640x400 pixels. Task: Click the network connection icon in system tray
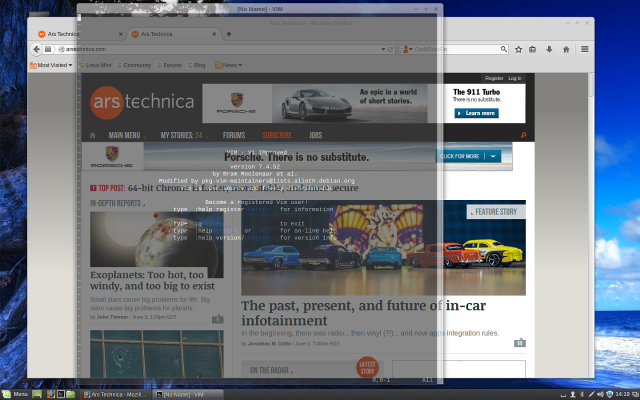pos(591,394)
